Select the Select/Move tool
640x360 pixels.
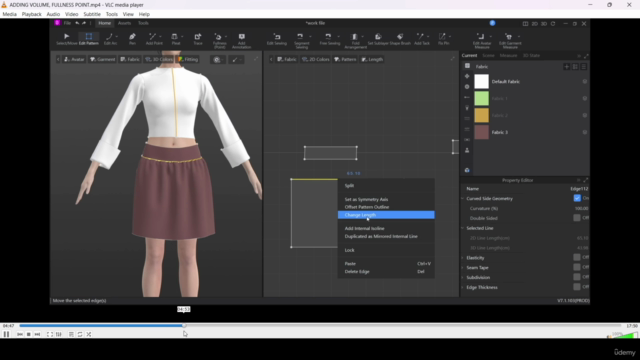pos(66,39)
